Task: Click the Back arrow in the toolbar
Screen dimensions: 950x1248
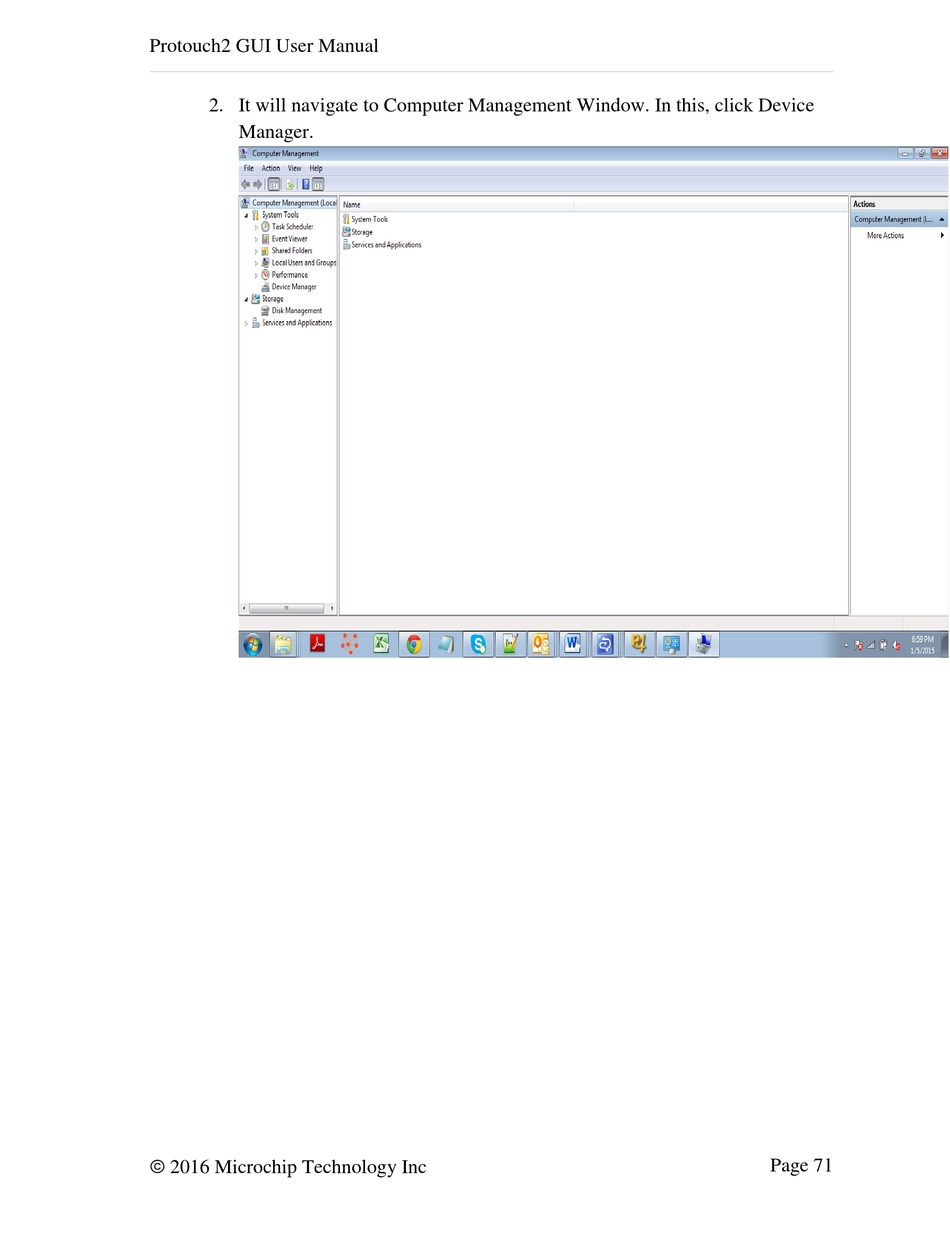Action: 245,184
